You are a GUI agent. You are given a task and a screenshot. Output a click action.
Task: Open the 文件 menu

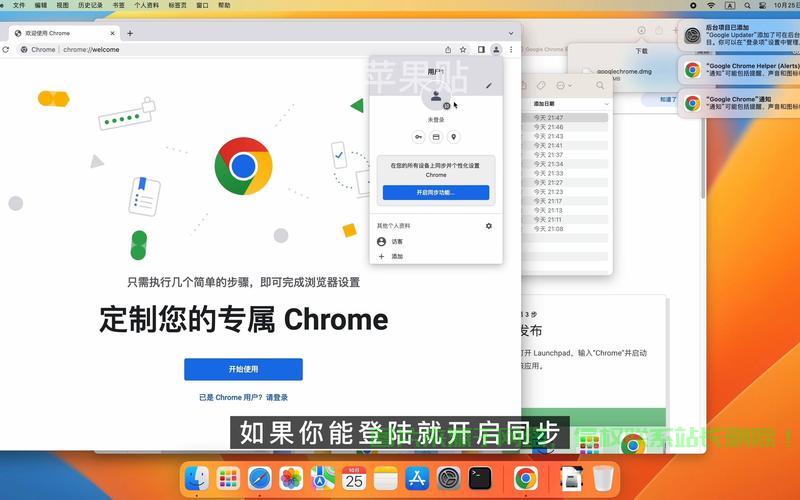pos(19,5)
